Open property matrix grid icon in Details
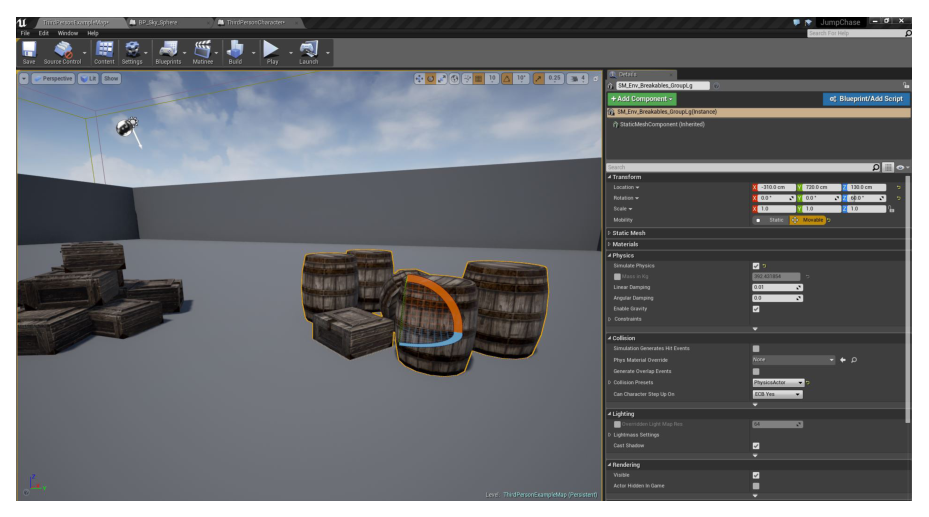929x517 pixels. pyautogui.click(x=888, y=168)
